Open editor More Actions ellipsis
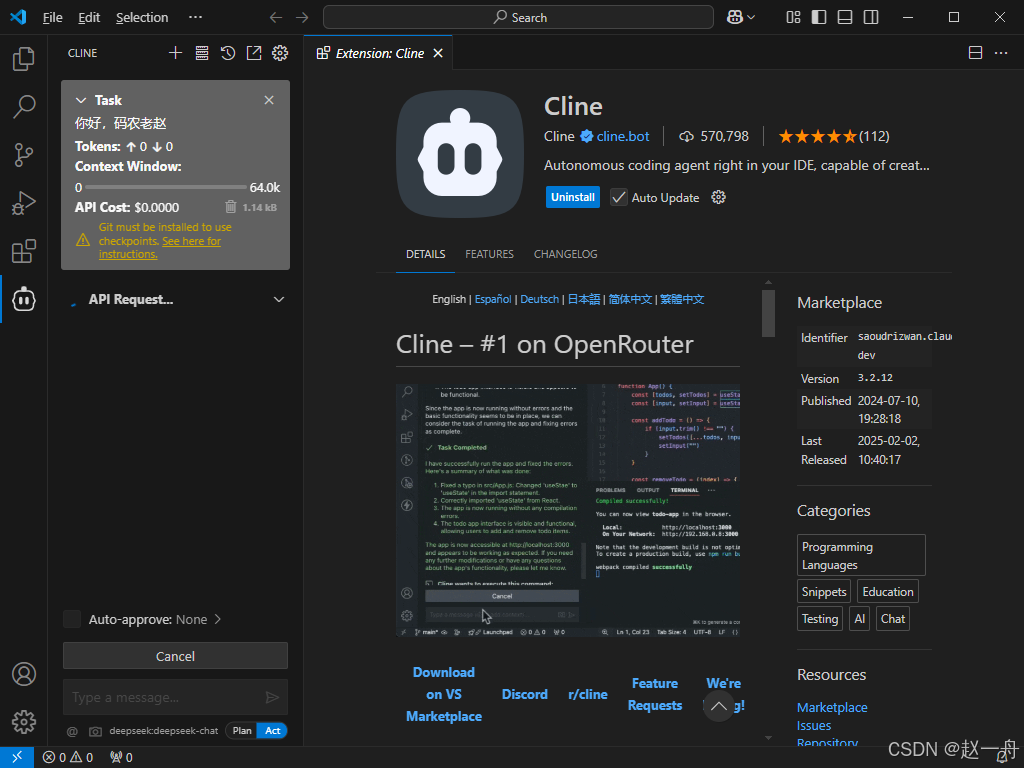Viewport: 1024px width, 768px height. tap(1001, 53)
